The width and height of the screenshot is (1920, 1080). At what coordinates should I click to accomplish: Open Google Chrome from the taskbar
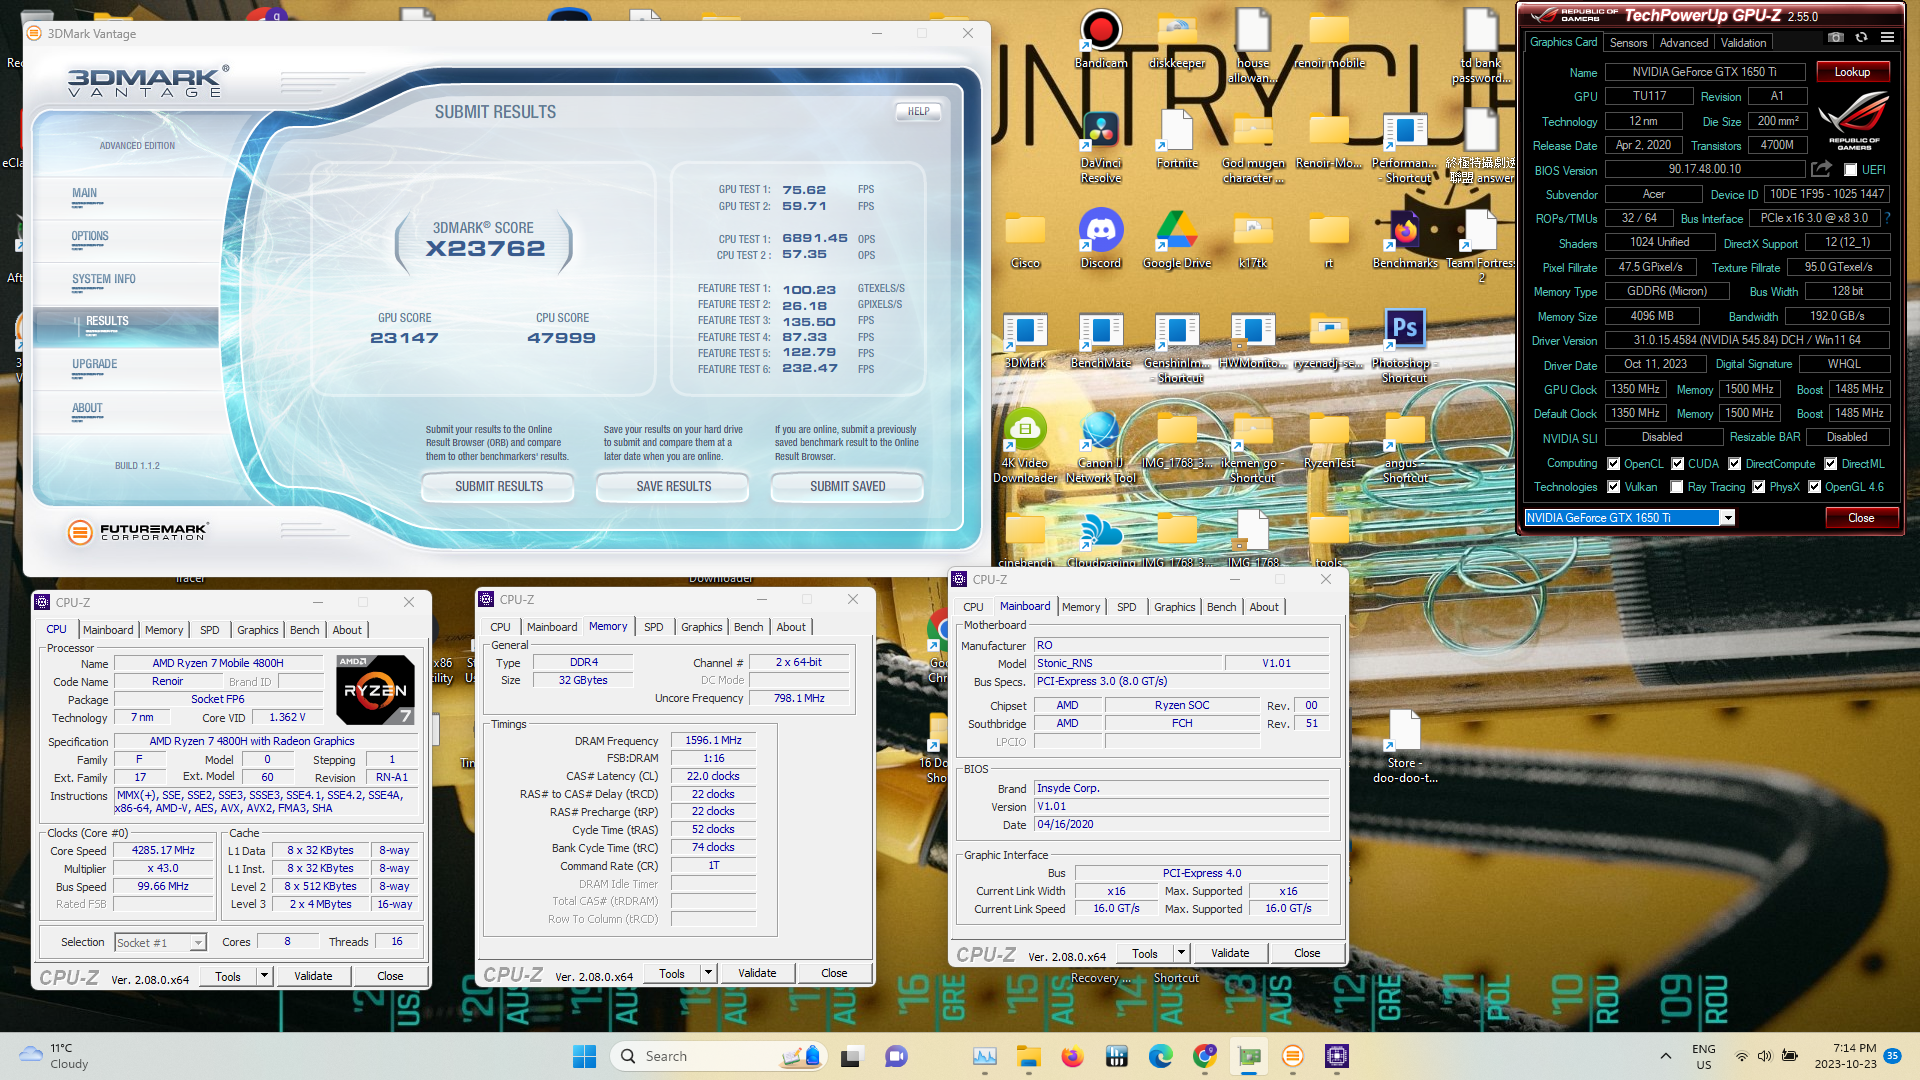pos(1205,1056)
